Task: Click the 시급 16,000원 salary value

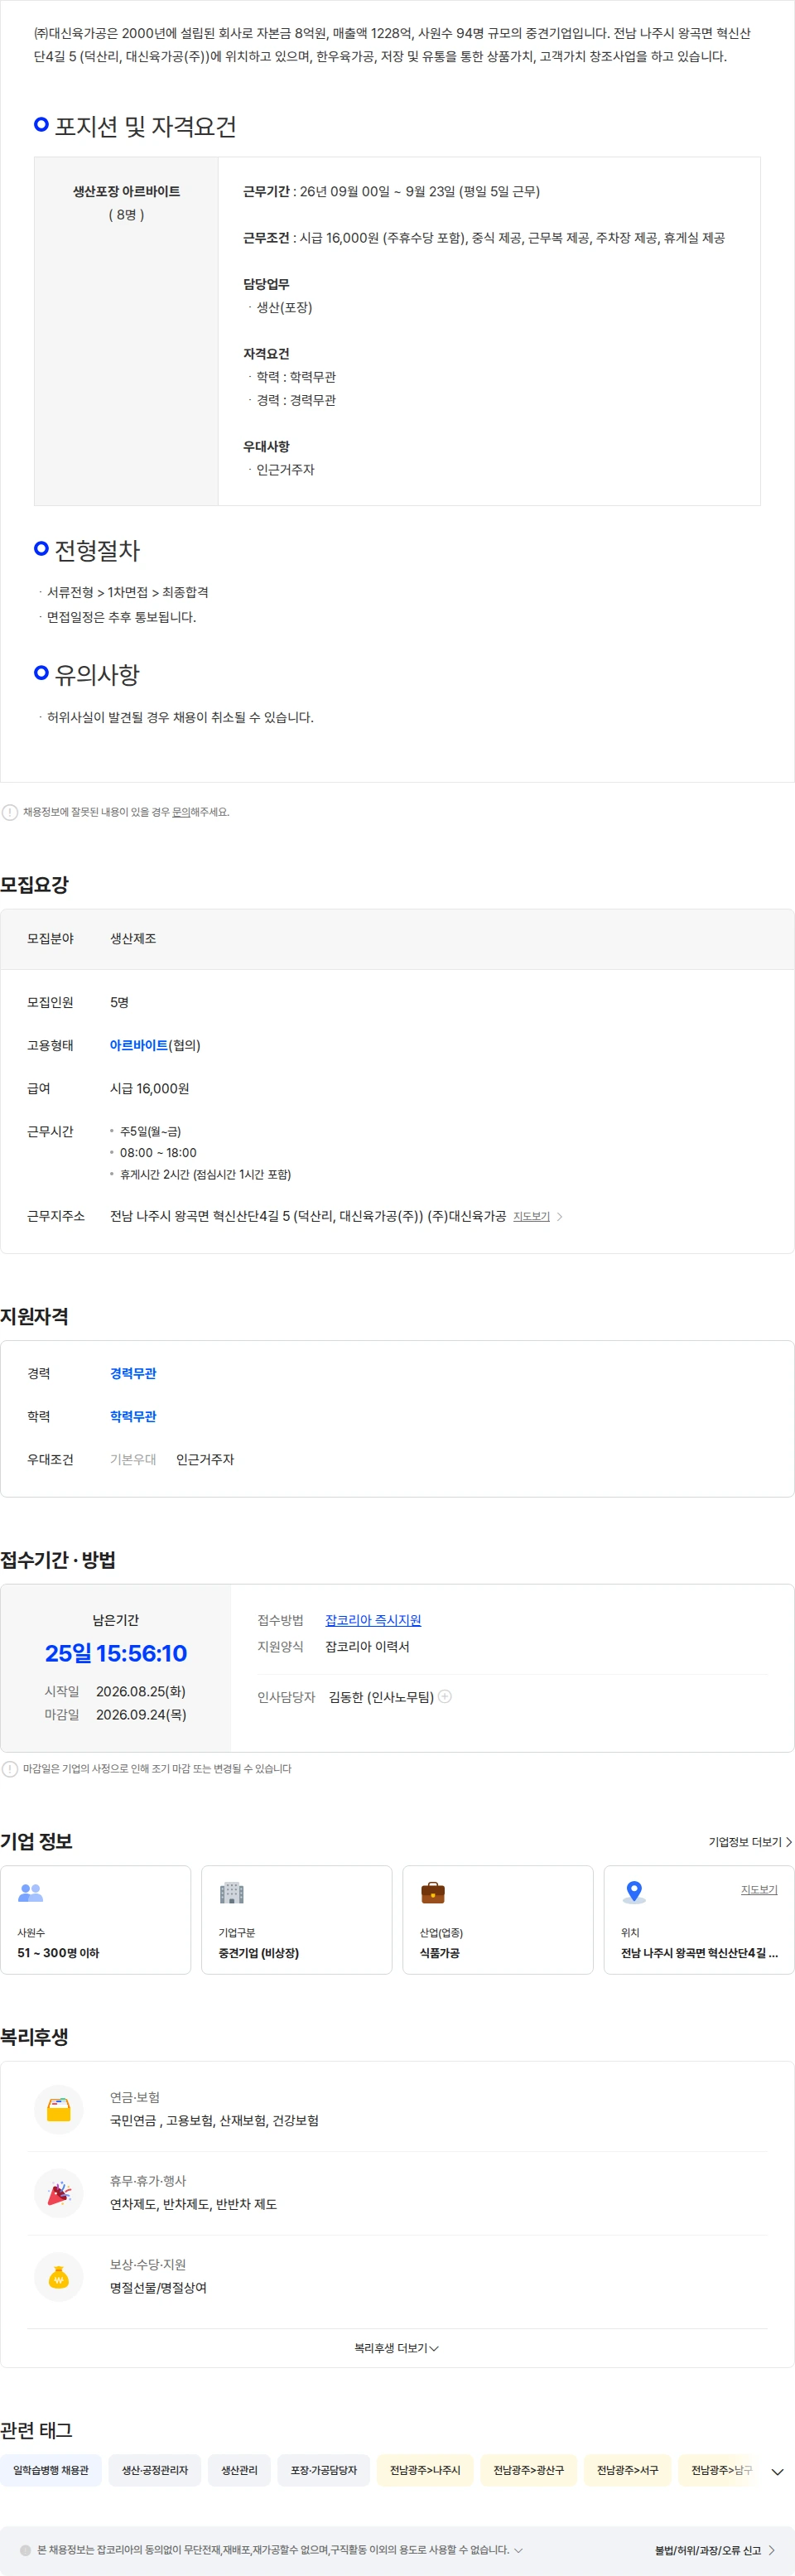Action: (x=149, y=1088)
